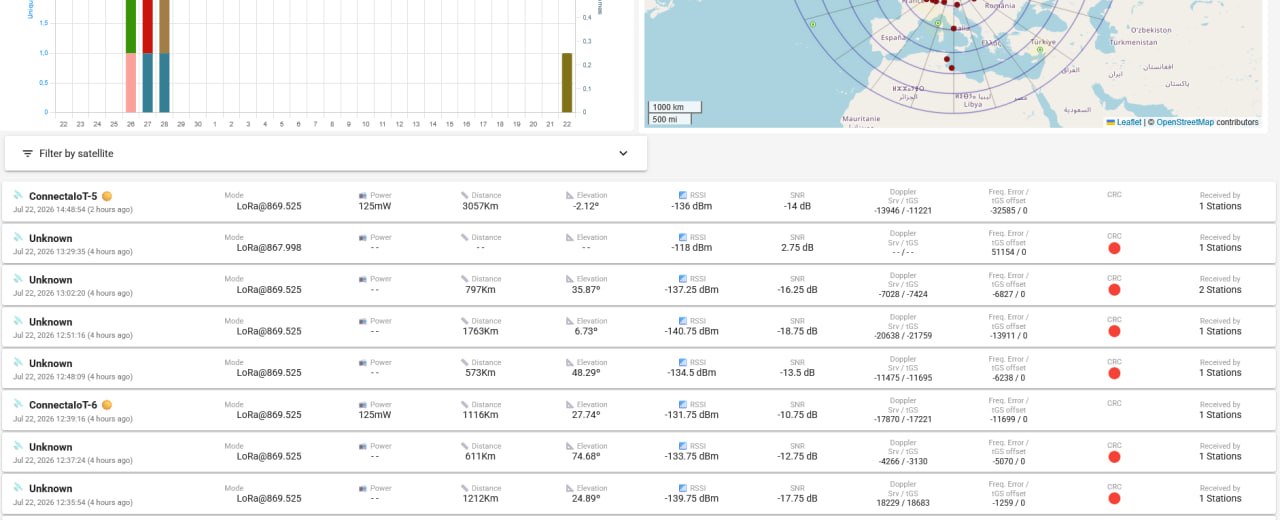Image resolution: width=1280 pixels, height=520 pixels.
Task: Click satellite icon of the 12:48:09 Unknown row
Action: coord(18,362)
